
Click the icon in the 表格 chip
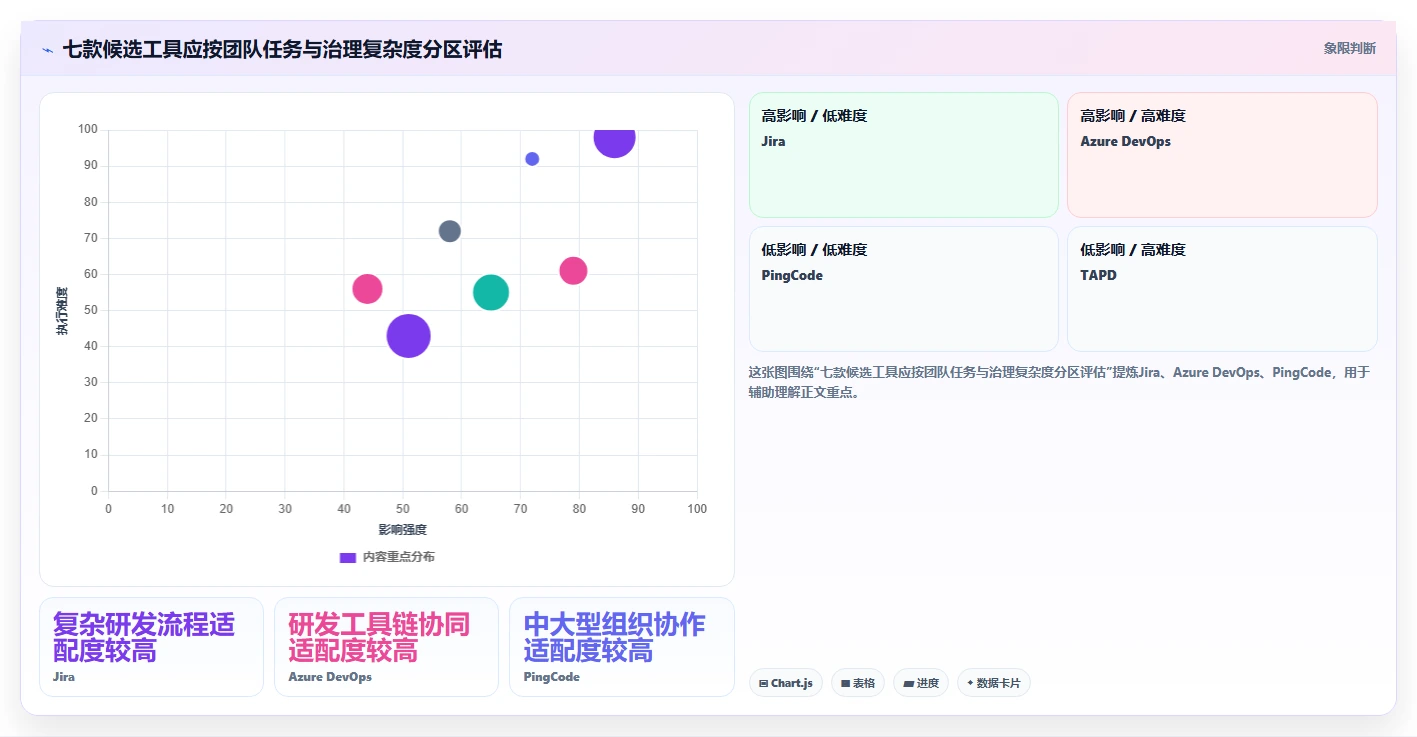(x=845, y=684)
